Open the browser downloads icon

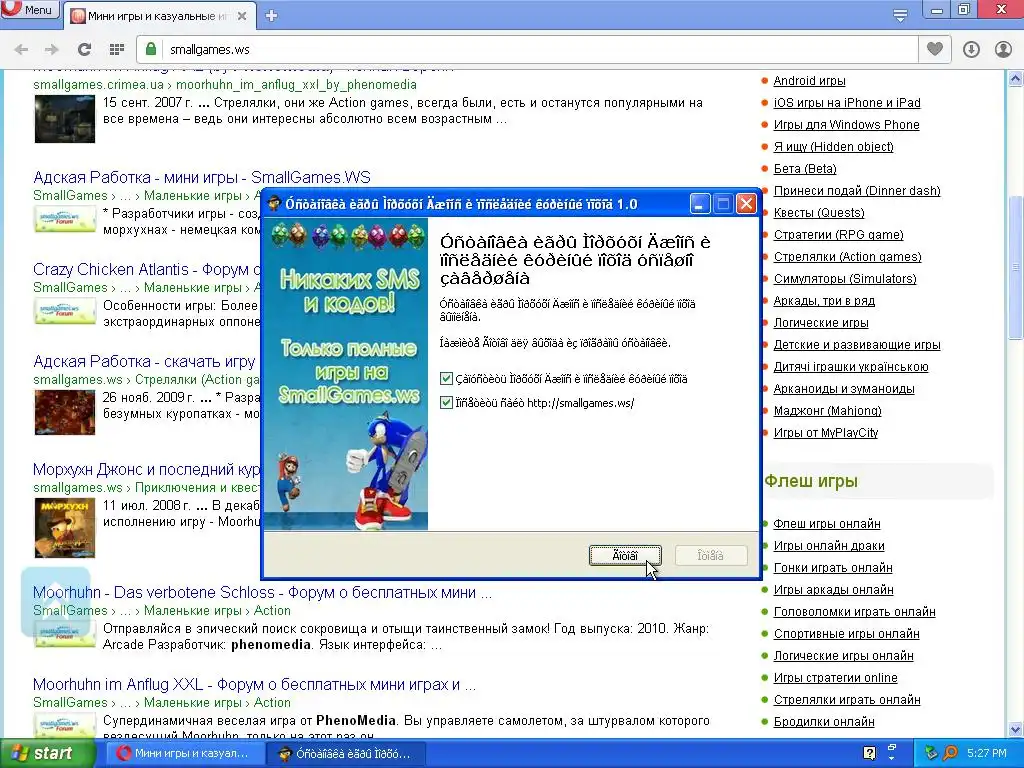tap(971, 49)
